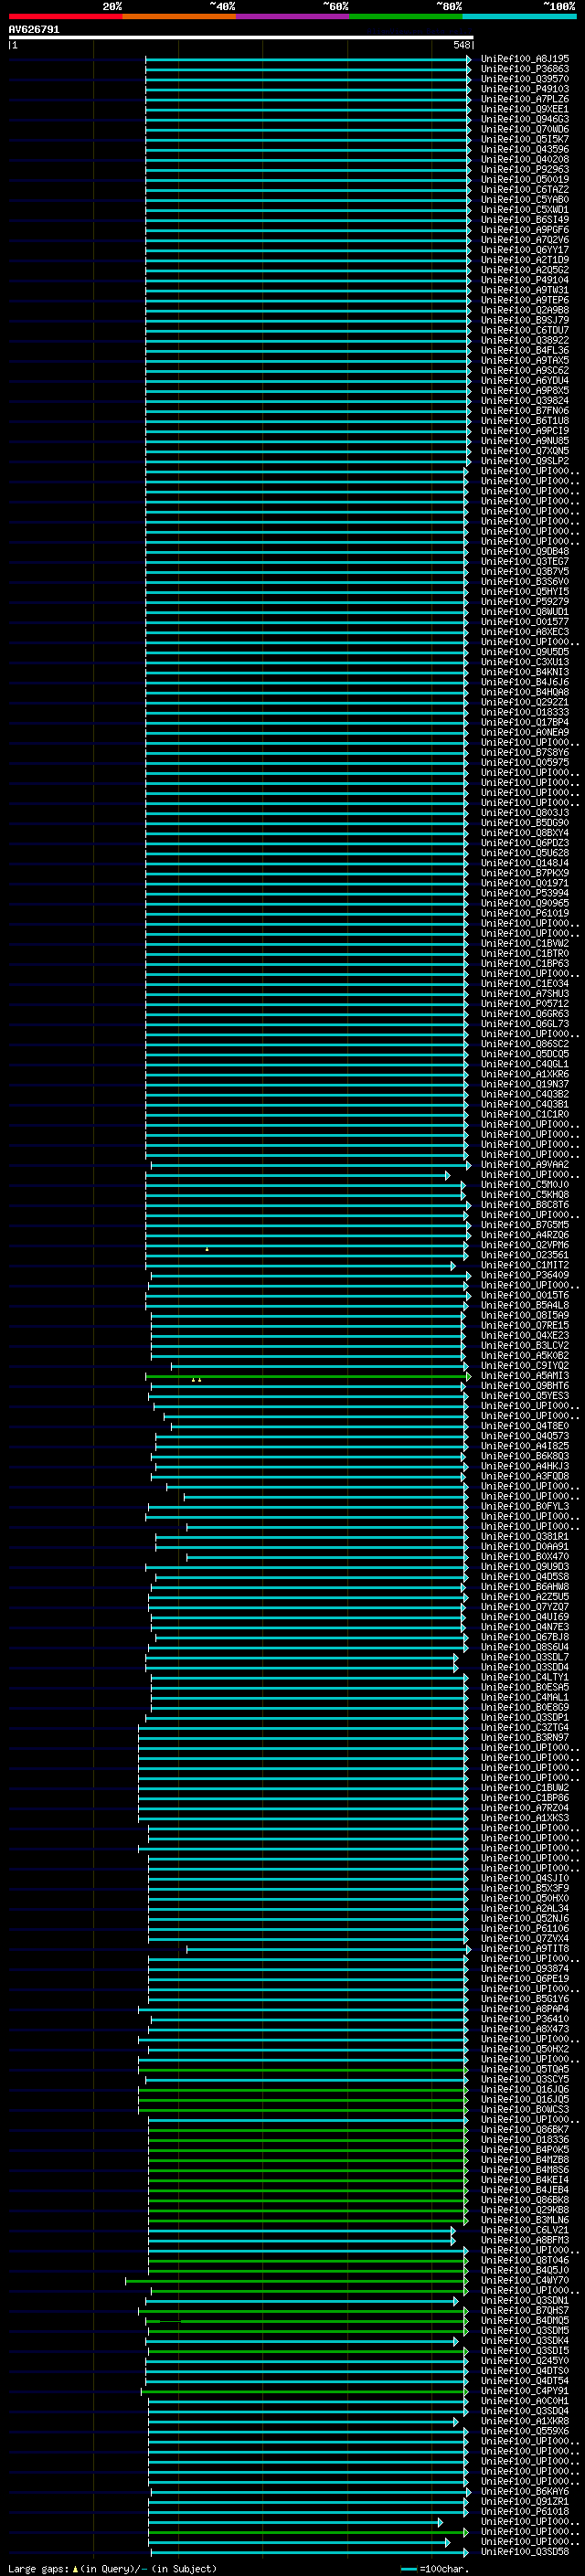
Task: Click on UniRef100_B8C8T6
Action: (525, 1205)
